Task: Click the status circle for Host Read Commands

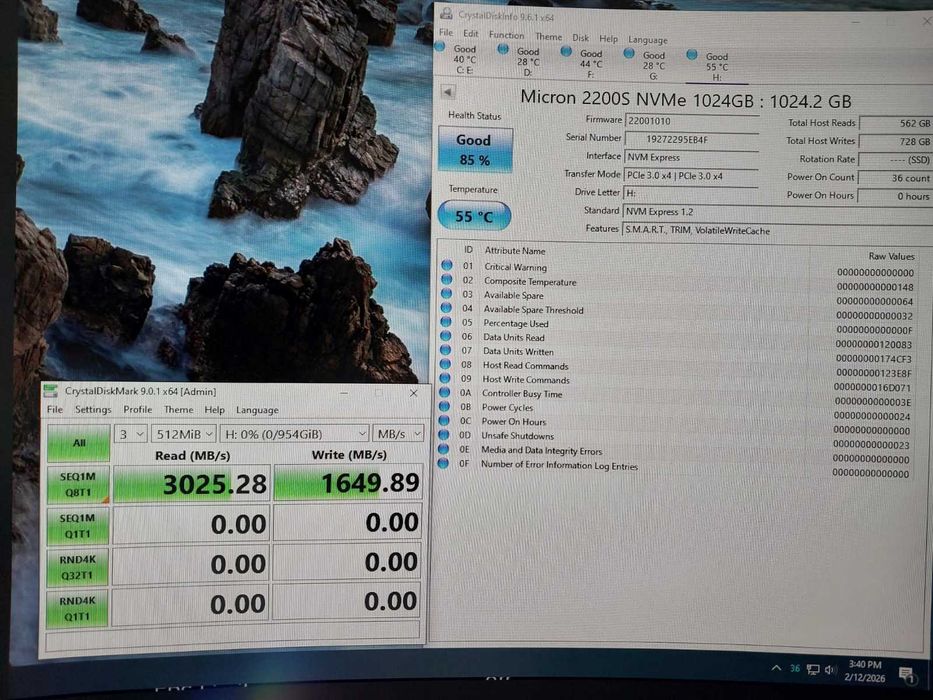Action: (445, 364)
